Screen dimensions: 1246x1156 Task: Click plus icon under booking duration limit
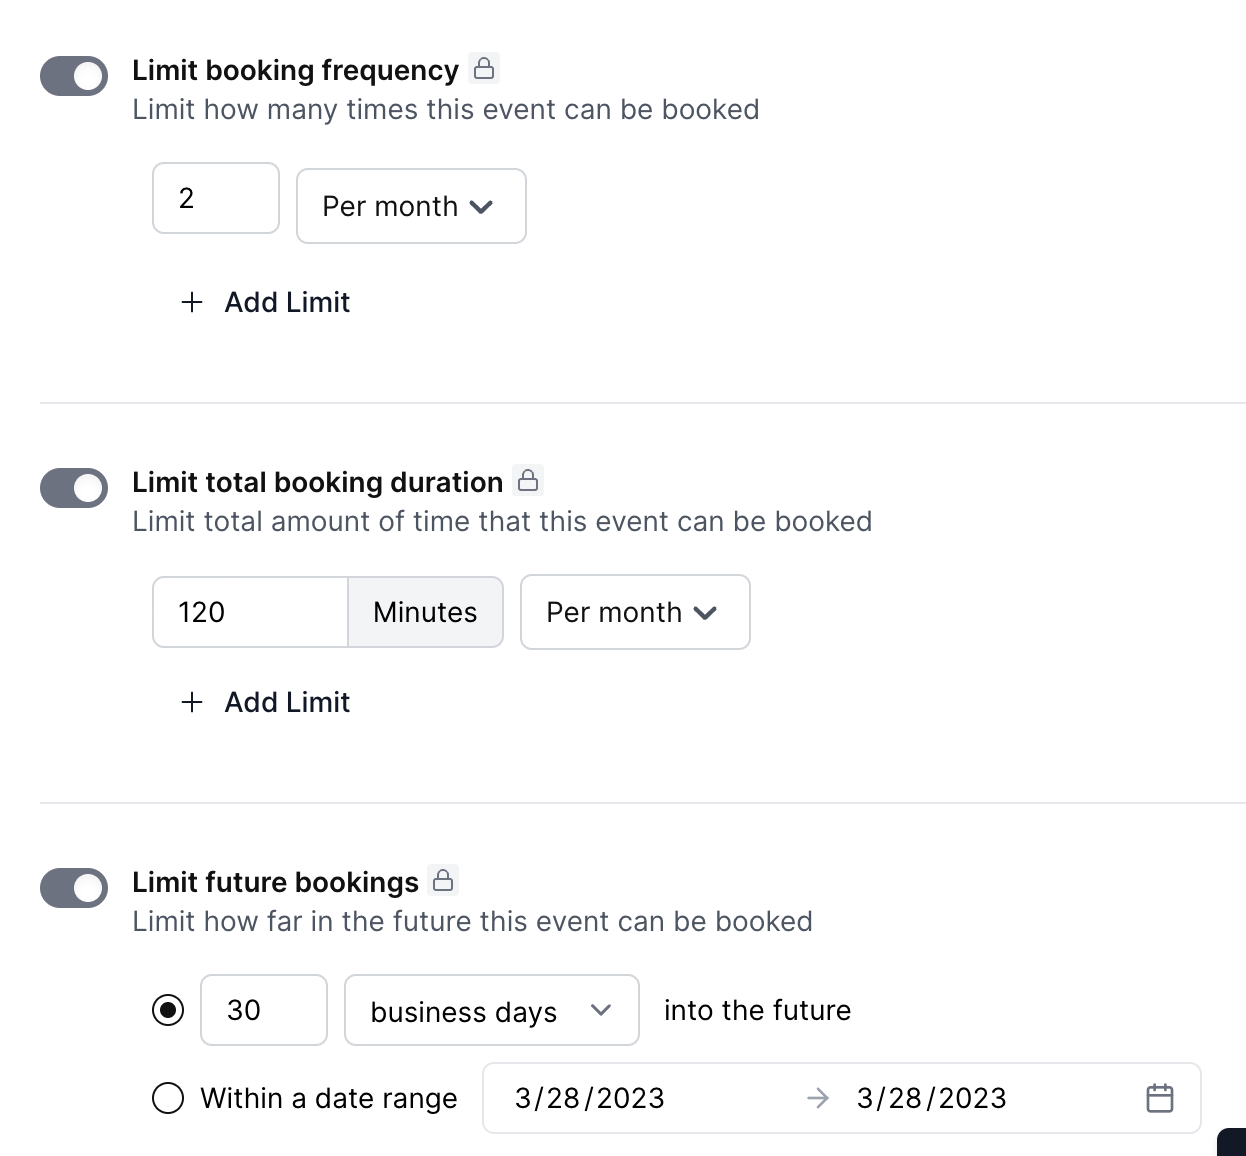192,702
